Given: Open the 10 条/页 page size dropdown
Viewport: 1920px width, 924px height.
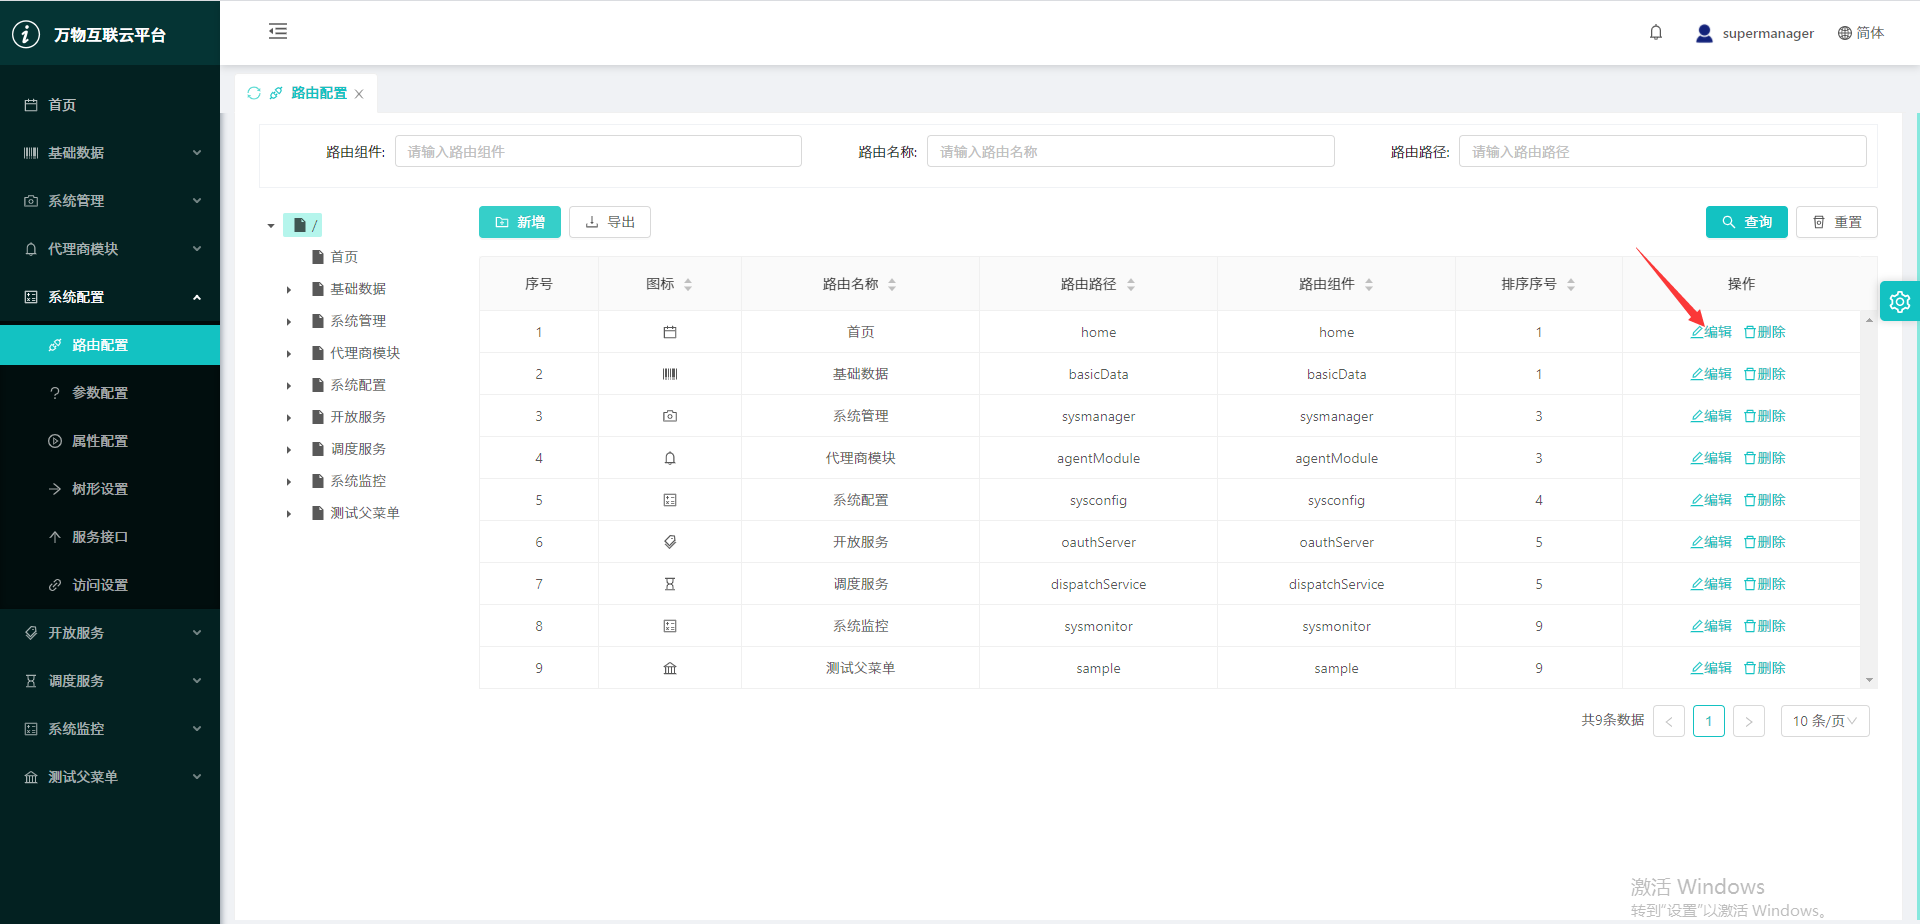Looking at the screenshot, I should pos(1825,721).
